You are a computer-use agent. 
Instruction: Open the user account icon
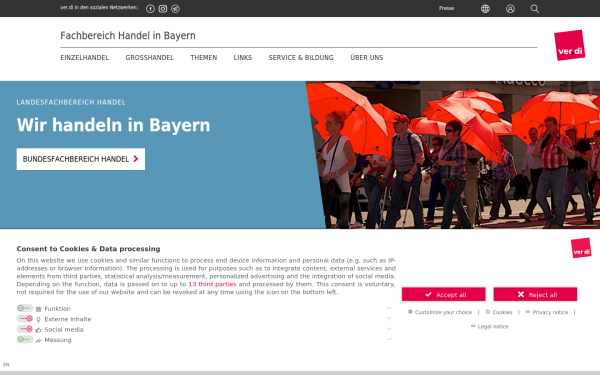tap(510, 9)
